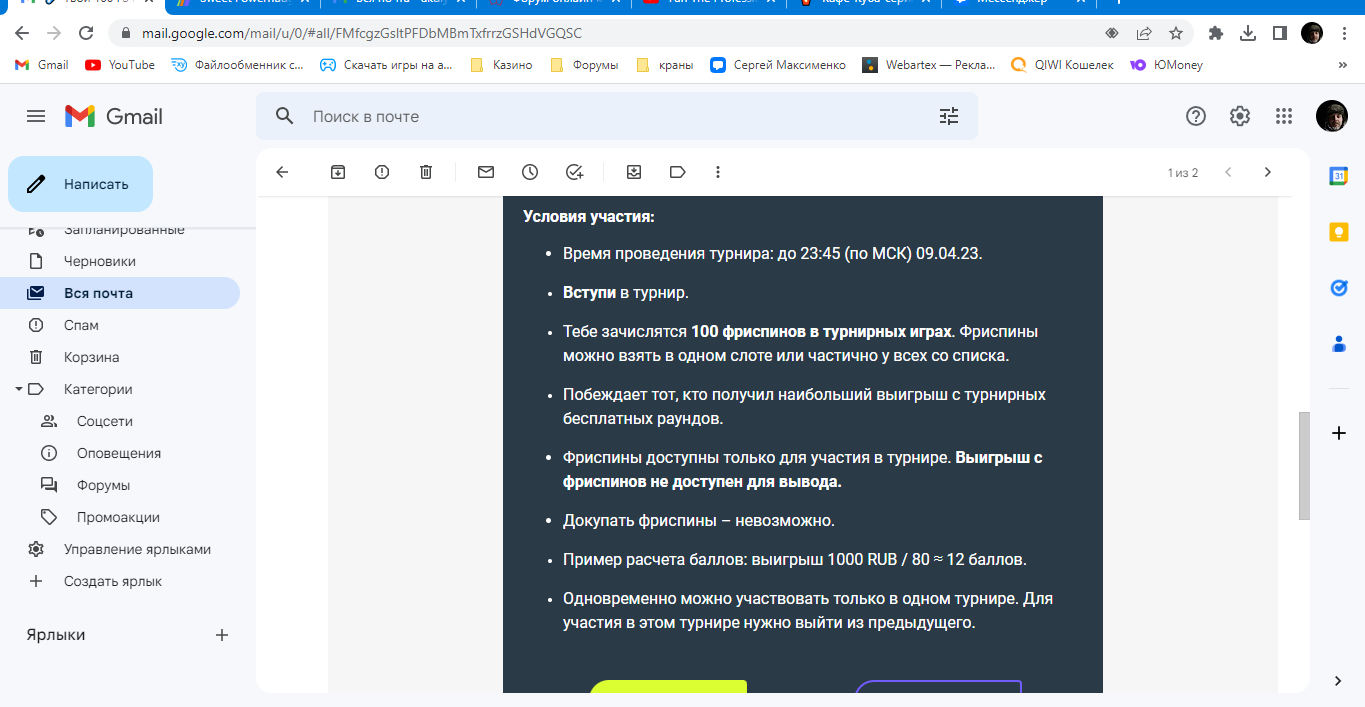This screenshot has height=707, width=1365.
Task: Add email to Tasks
Action: pos(574,172)
